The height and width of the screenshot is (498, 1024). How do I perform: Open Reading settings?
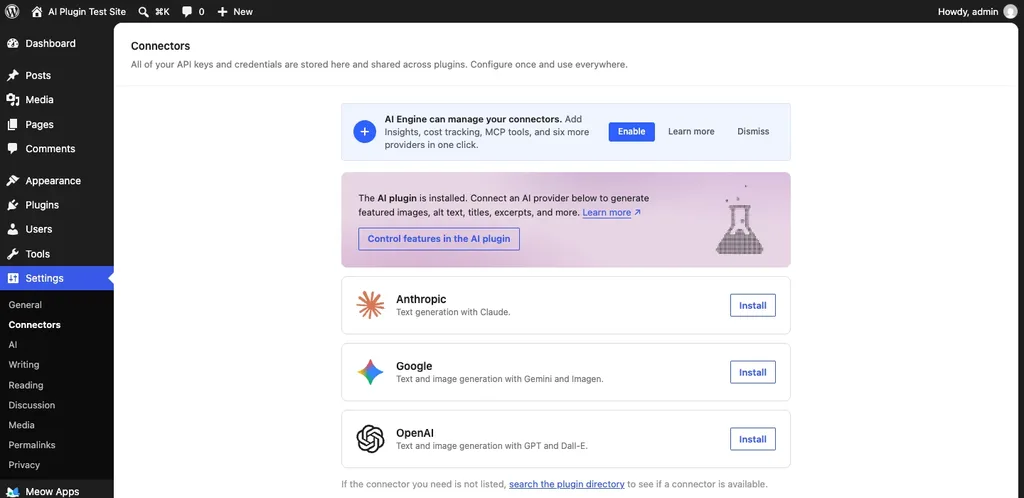25,385
